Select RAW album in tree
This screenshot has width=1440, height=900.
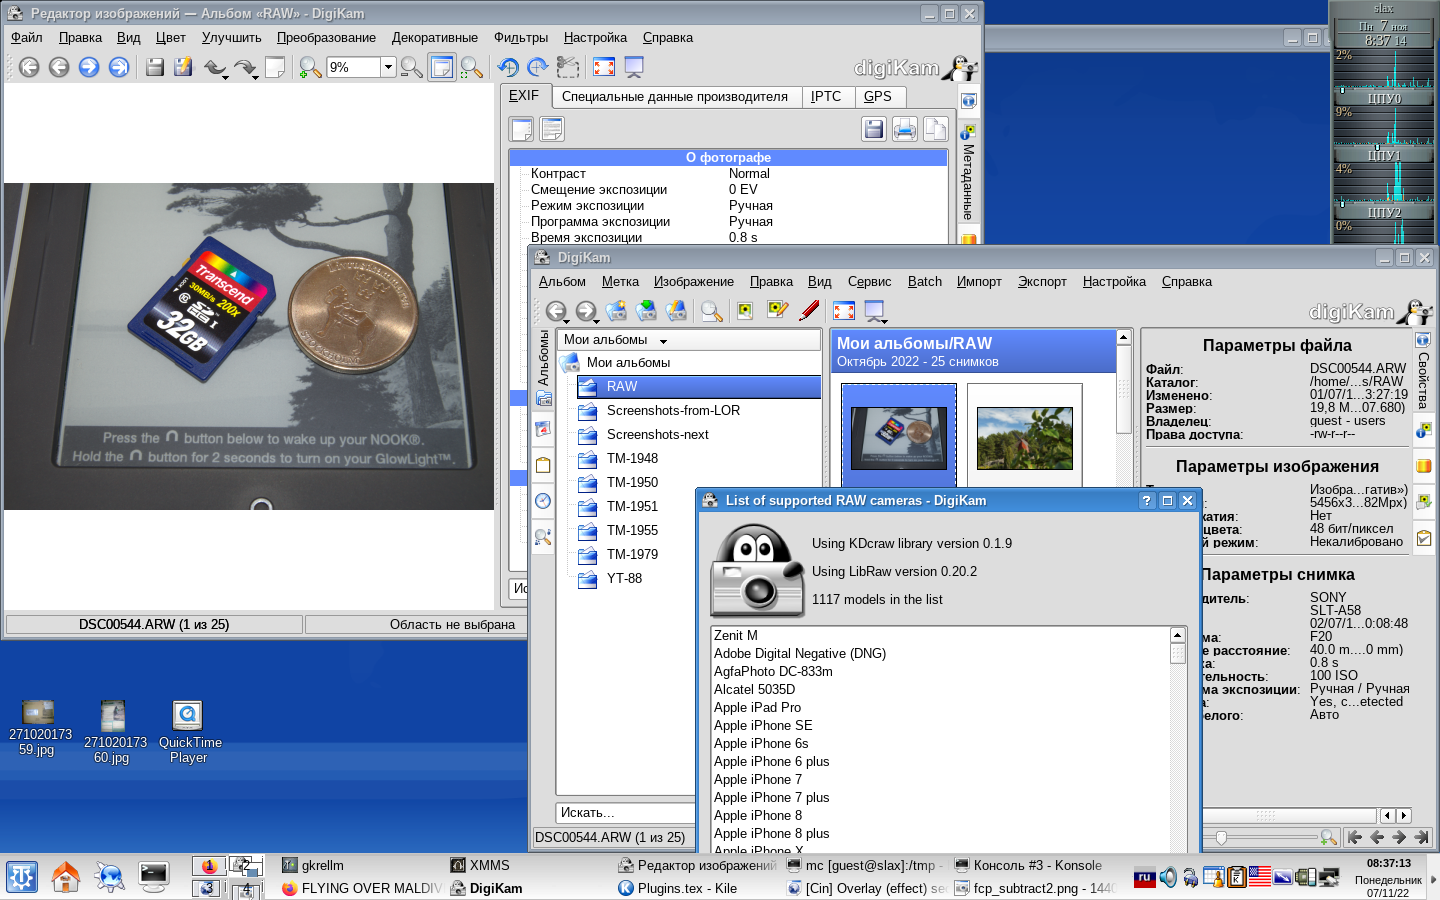click(x=698, y=386)
